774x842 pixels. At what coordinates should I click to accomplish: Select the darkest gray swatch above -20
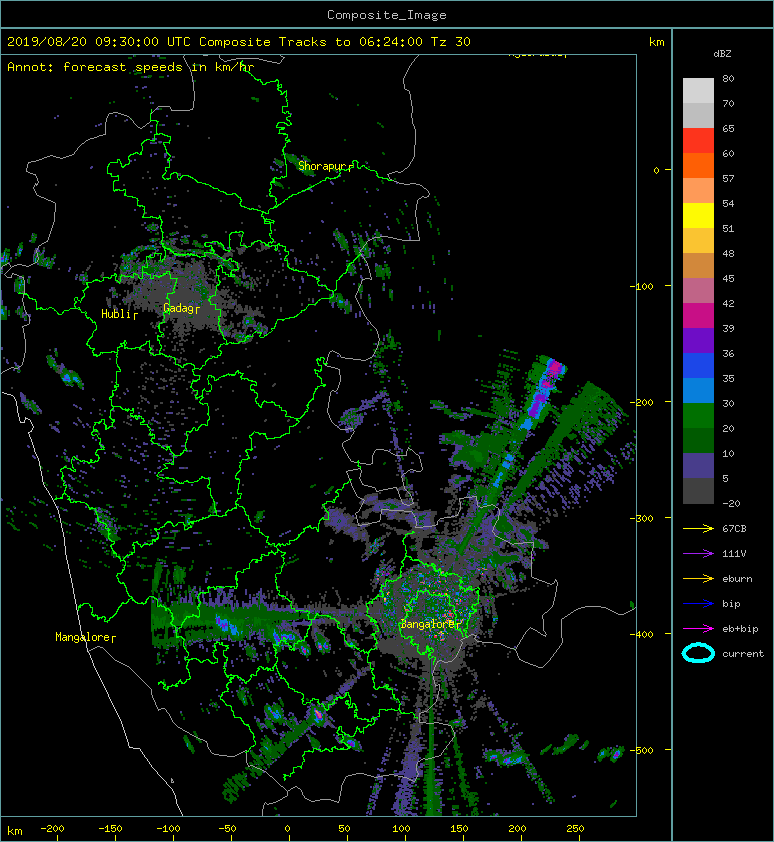coord(698,491)
